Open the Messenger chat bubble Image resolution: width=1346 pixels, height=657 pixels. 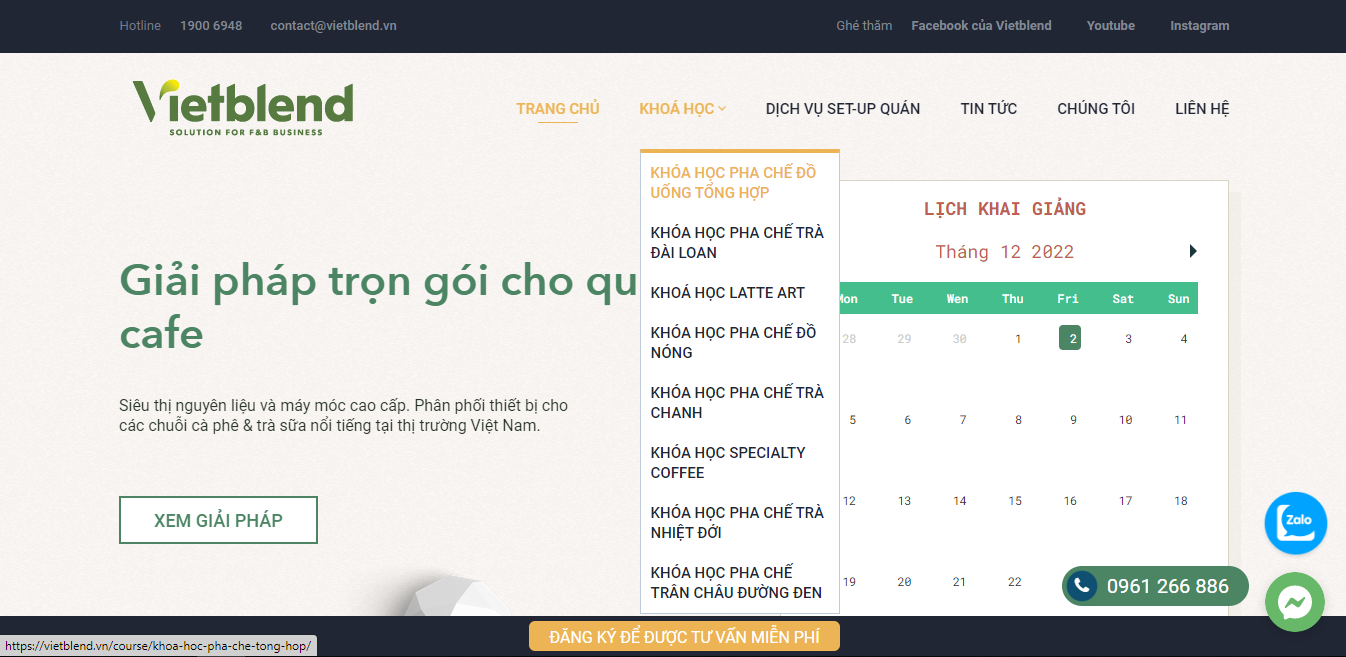(x=1295, y=602)
